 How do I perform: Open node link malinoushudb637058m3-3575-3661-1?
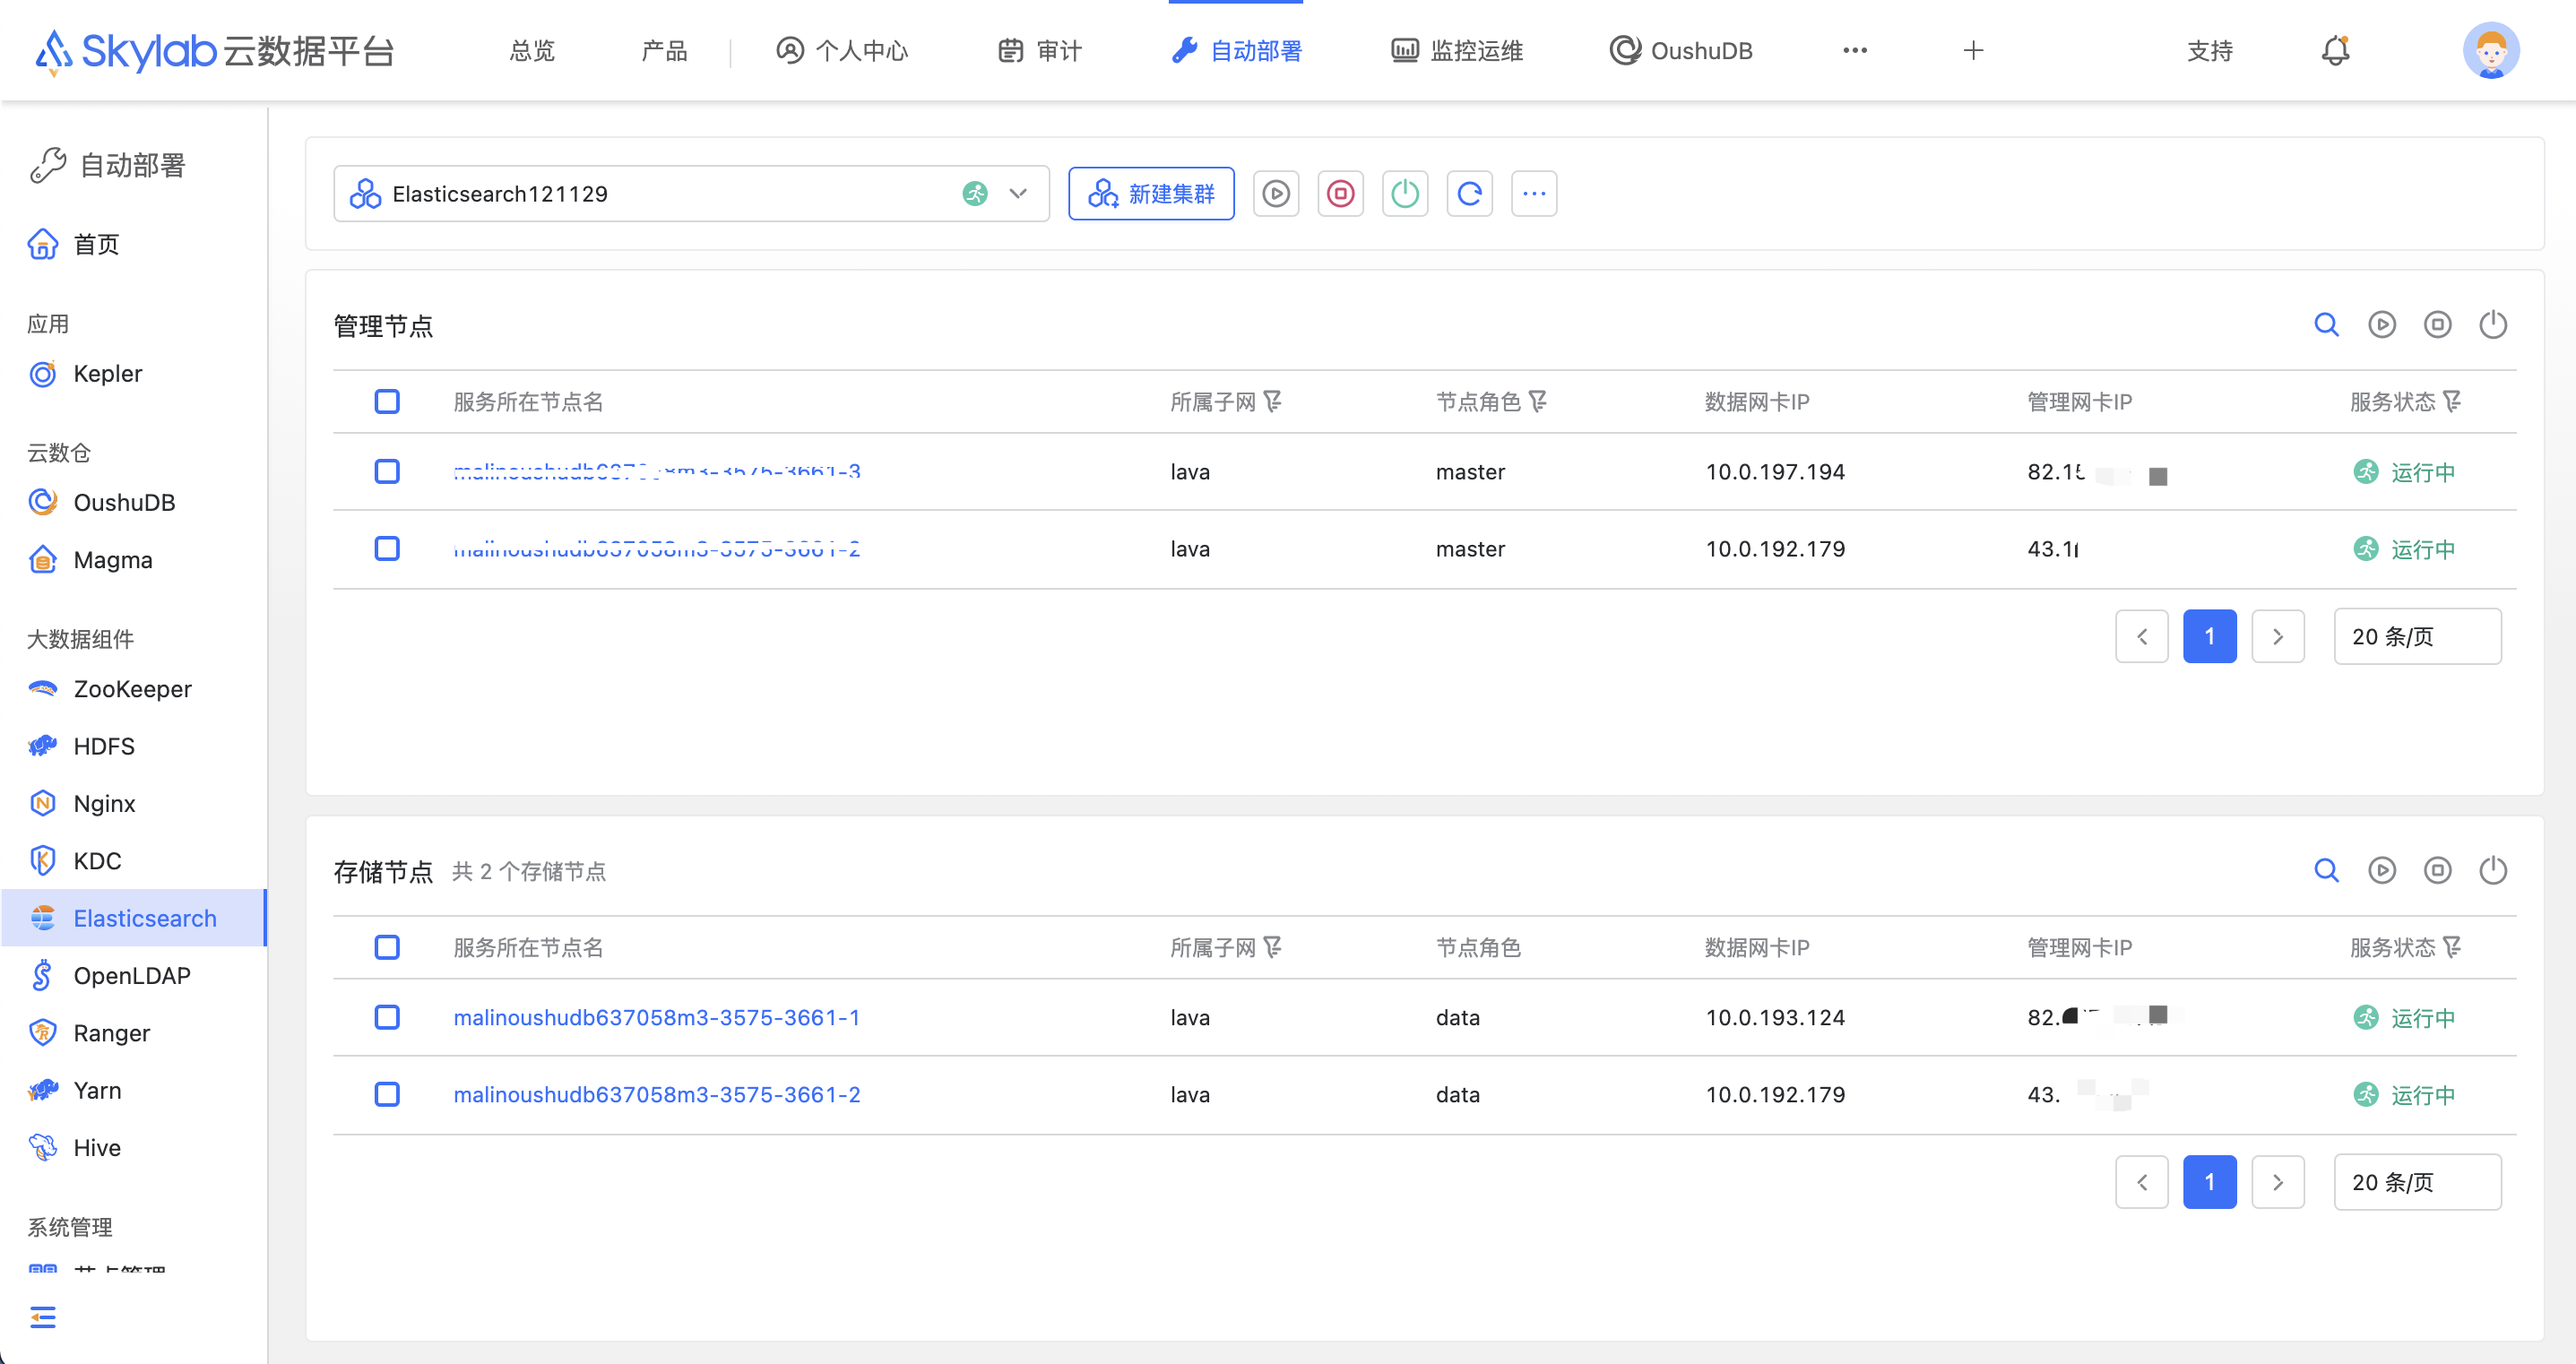click(656, 1017)
